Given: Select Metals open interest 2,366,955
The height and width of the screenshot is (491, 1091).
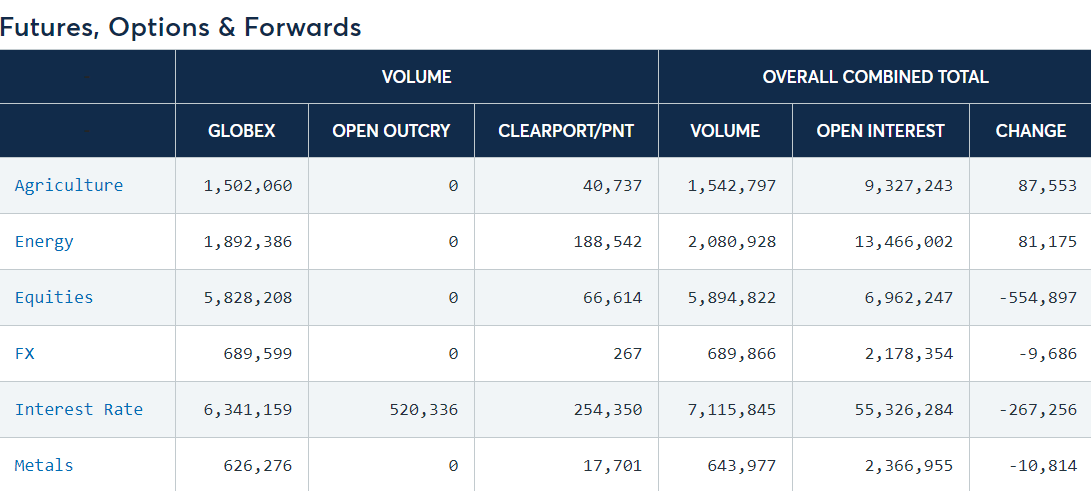Looking at the screenshot, I should pos(909,466).
